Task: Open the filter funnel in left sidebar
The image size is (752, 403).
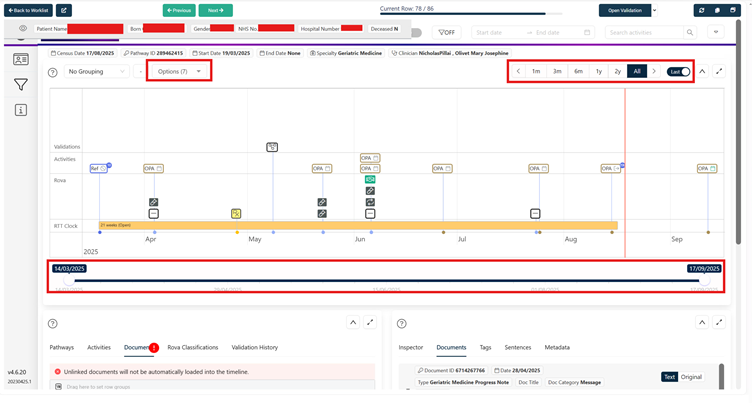Action: coord(21,85)
